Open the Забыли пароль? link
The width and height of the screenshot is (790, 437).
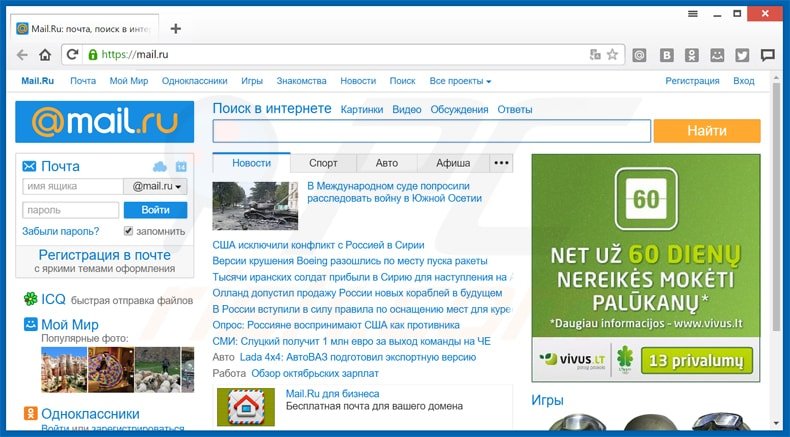click(60, 231)
